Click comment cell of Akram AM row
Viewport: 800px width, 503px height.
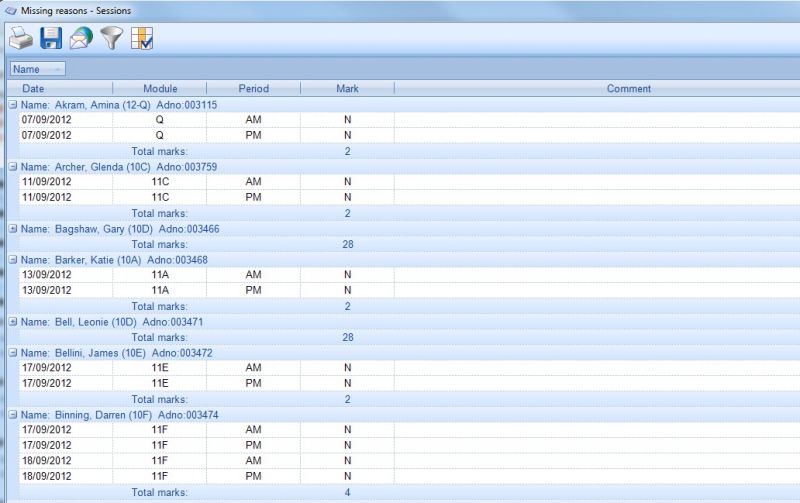[x=597, y=120]
